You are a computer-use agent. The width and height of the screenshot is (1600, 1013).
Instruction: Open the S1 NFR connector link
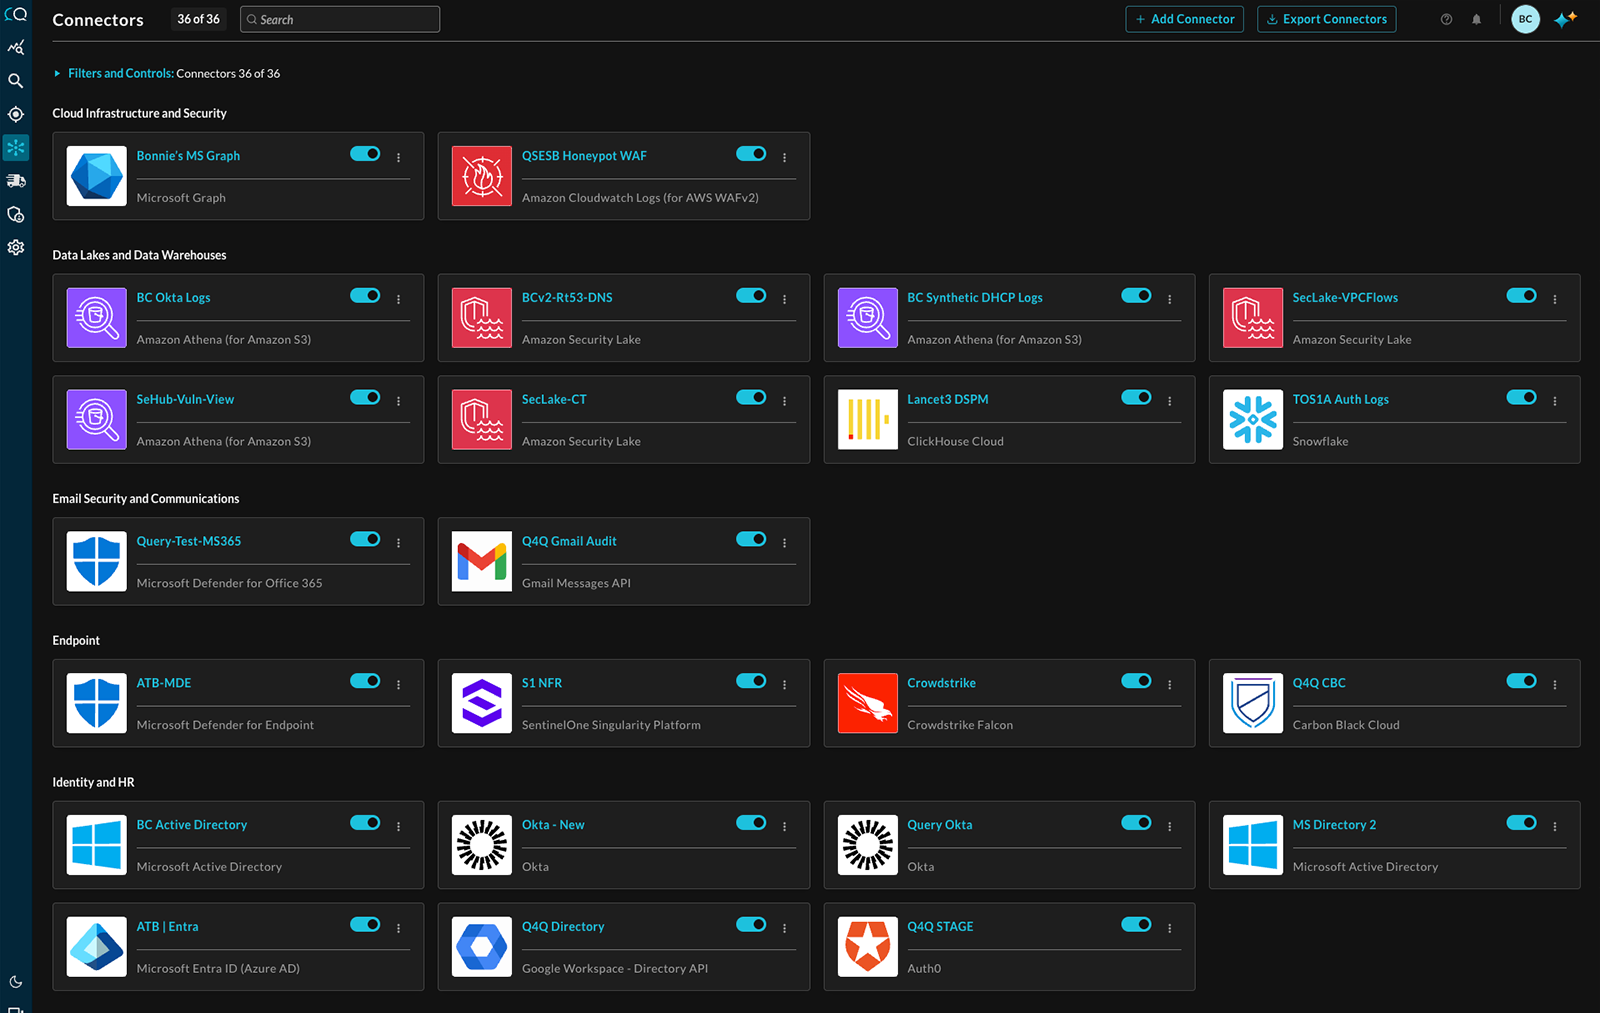tap(542, 683)
